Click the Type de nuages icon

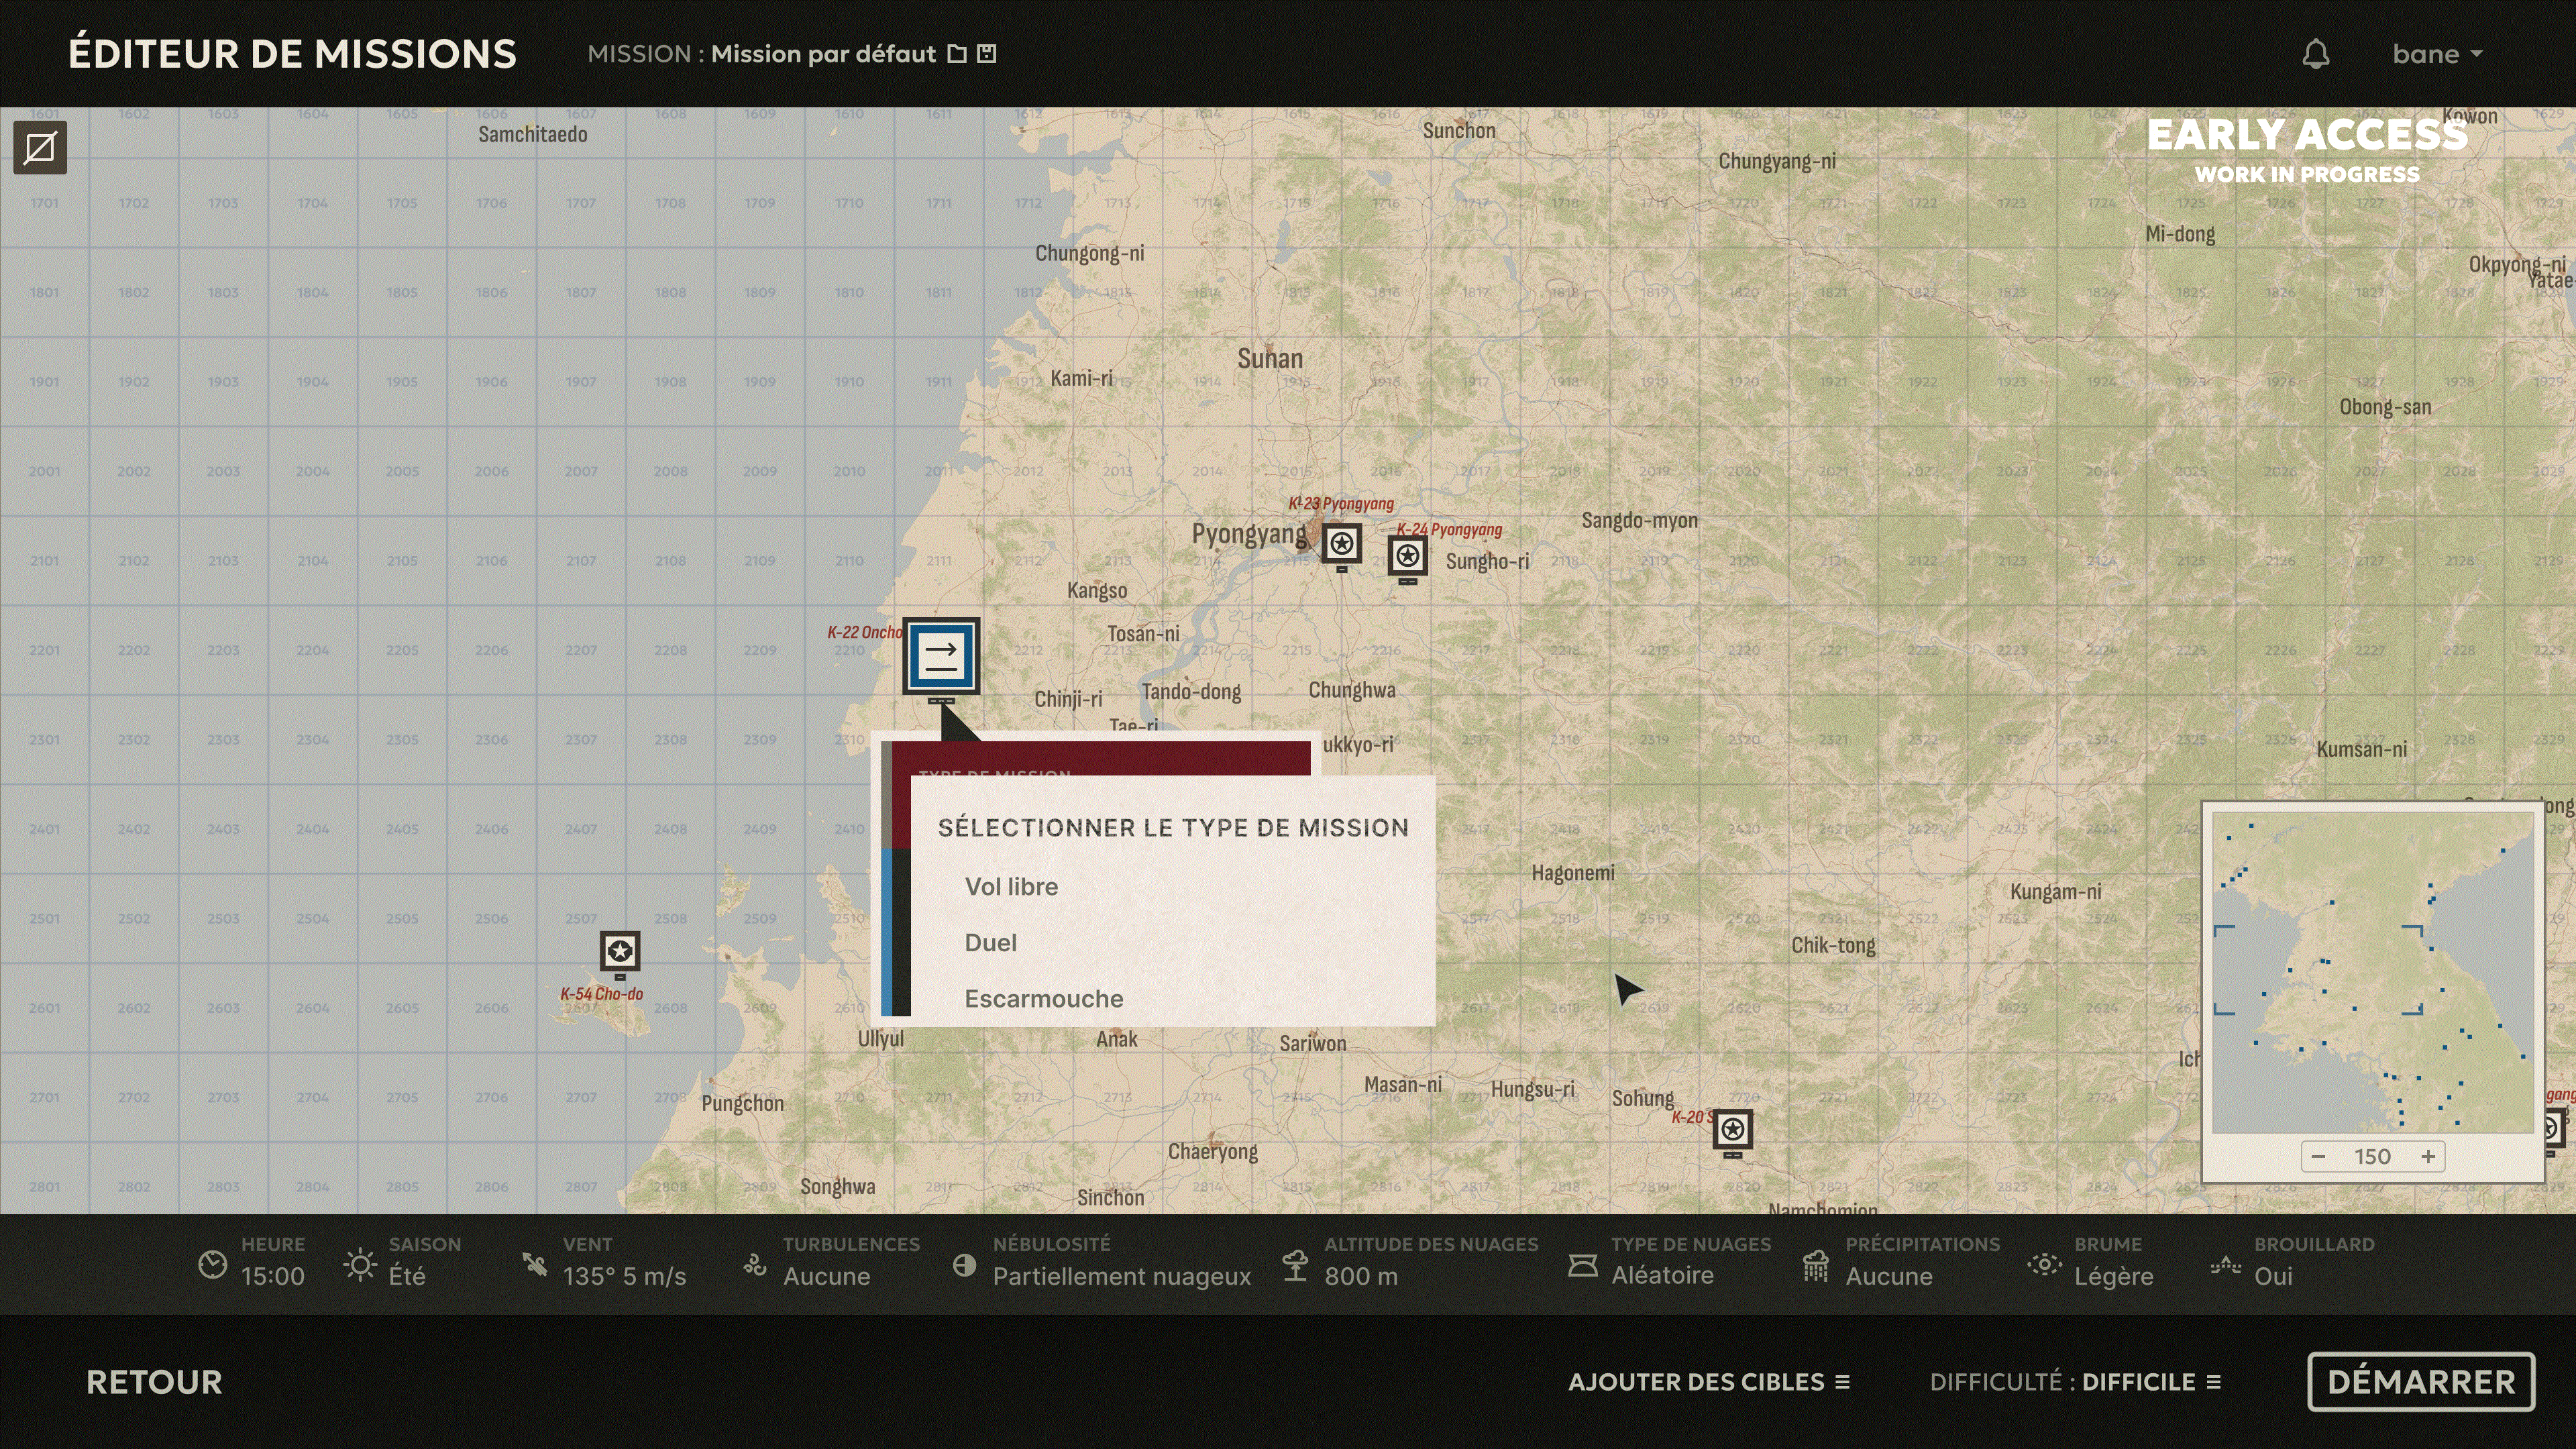1583,1265
